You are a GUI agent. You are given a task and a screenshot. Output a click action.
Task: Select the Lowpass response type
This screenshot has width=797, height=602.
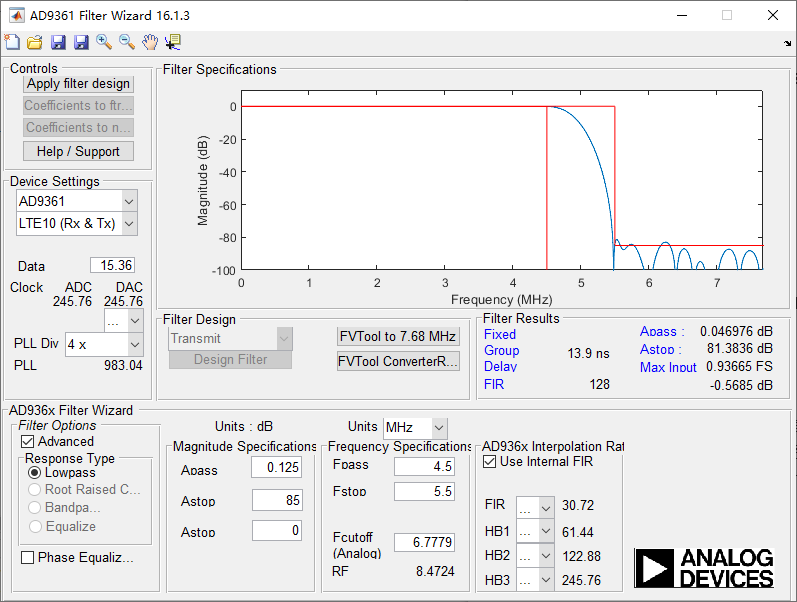[34, 473]
